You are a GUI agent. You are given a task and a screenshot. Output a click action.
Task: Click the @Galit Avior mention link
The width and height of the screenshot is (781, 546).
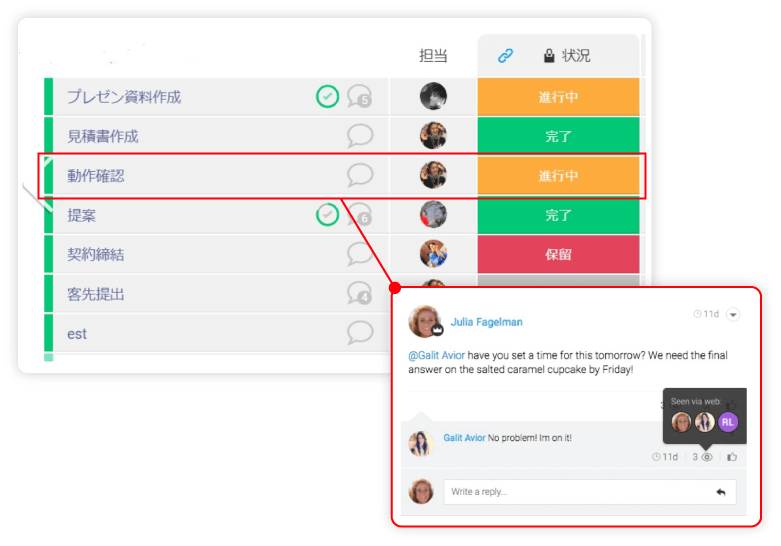click(436, 355)
